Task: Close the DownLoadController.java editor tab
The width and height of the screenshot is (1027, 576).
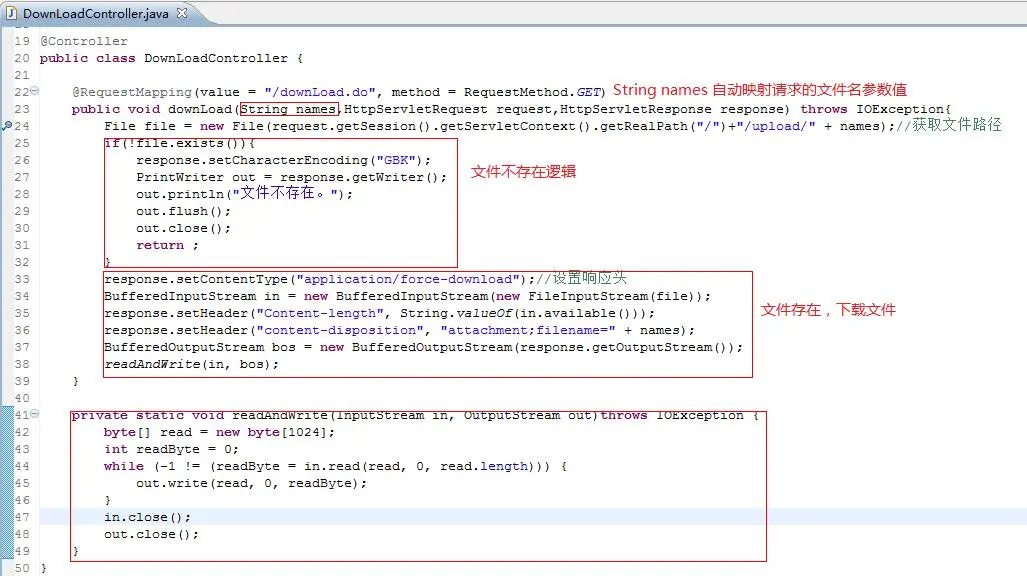Action: pyautogui.click(x=182, y=12)
